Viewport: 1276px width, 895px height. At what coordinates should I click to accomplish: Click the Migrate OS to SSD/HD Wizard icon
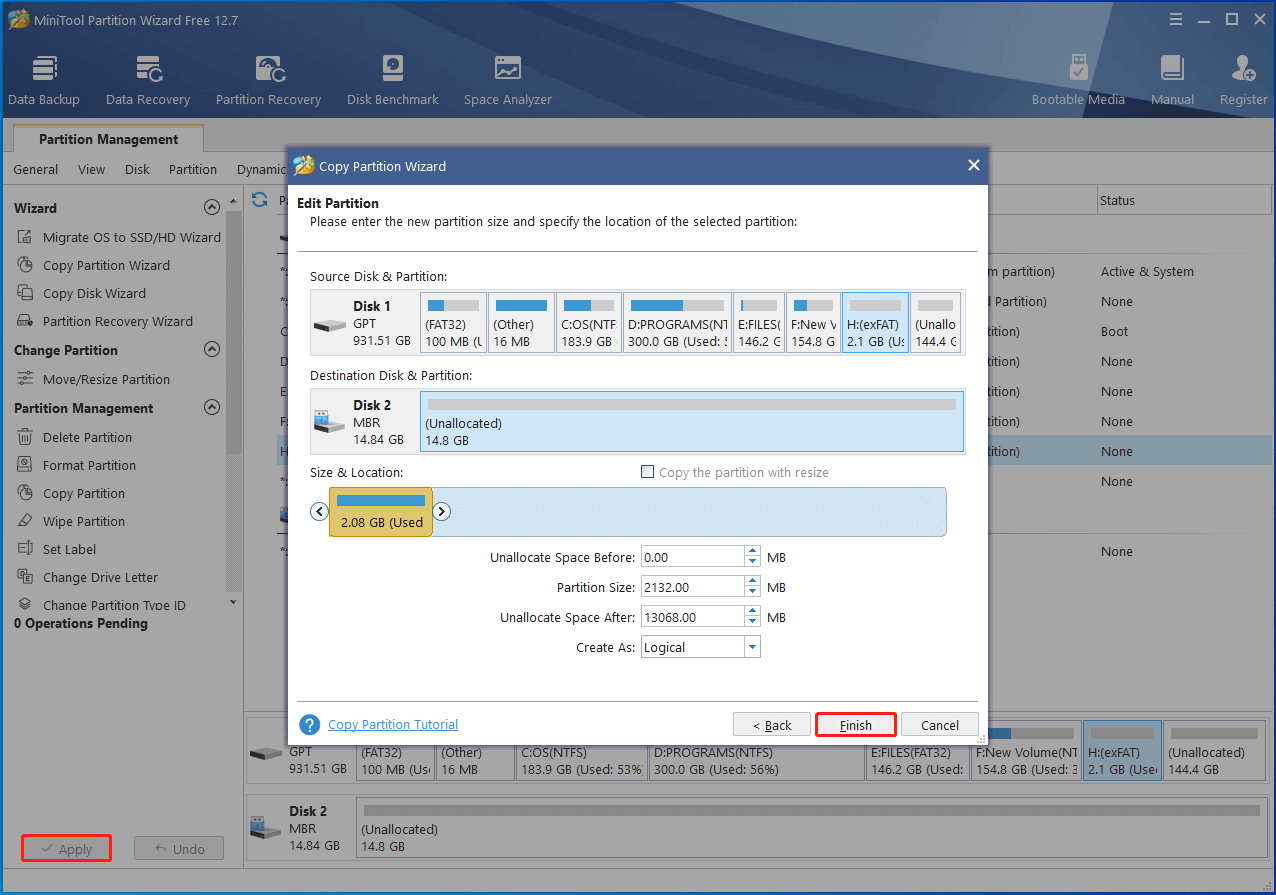(25, 237)
